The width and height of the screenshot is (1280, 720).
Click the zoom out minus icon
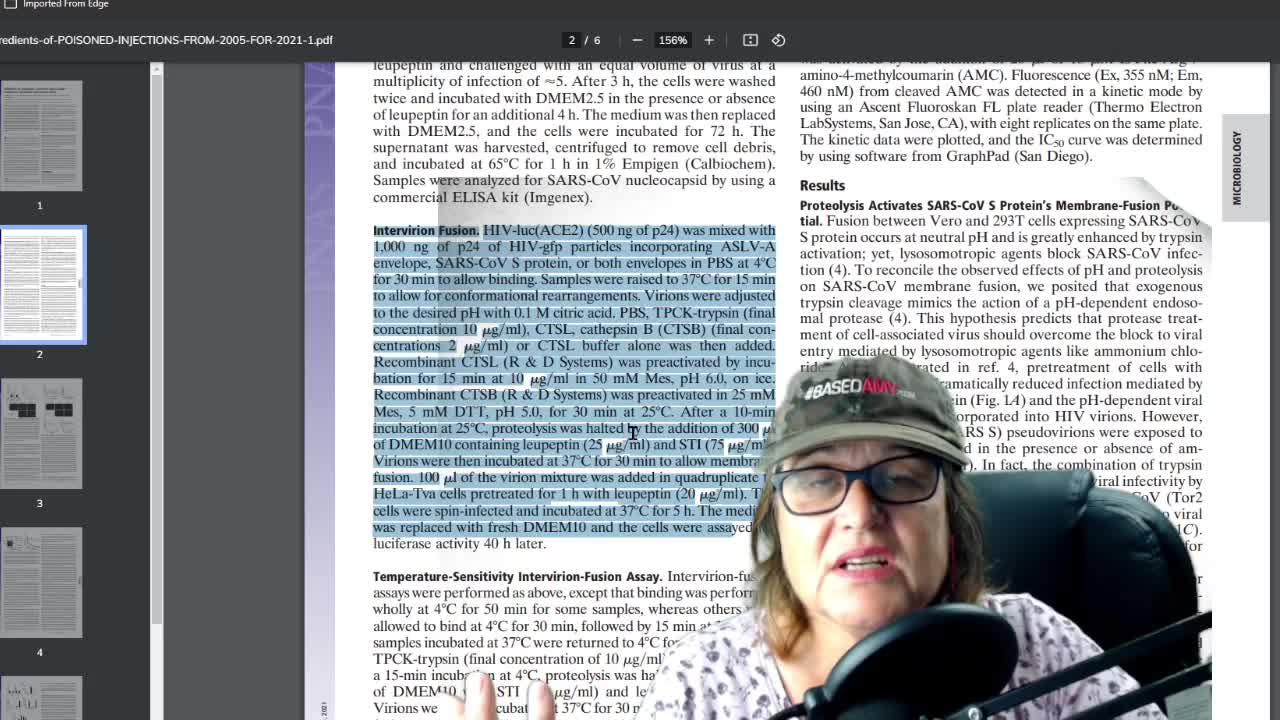pyautogui.click(x=637, y=40)
